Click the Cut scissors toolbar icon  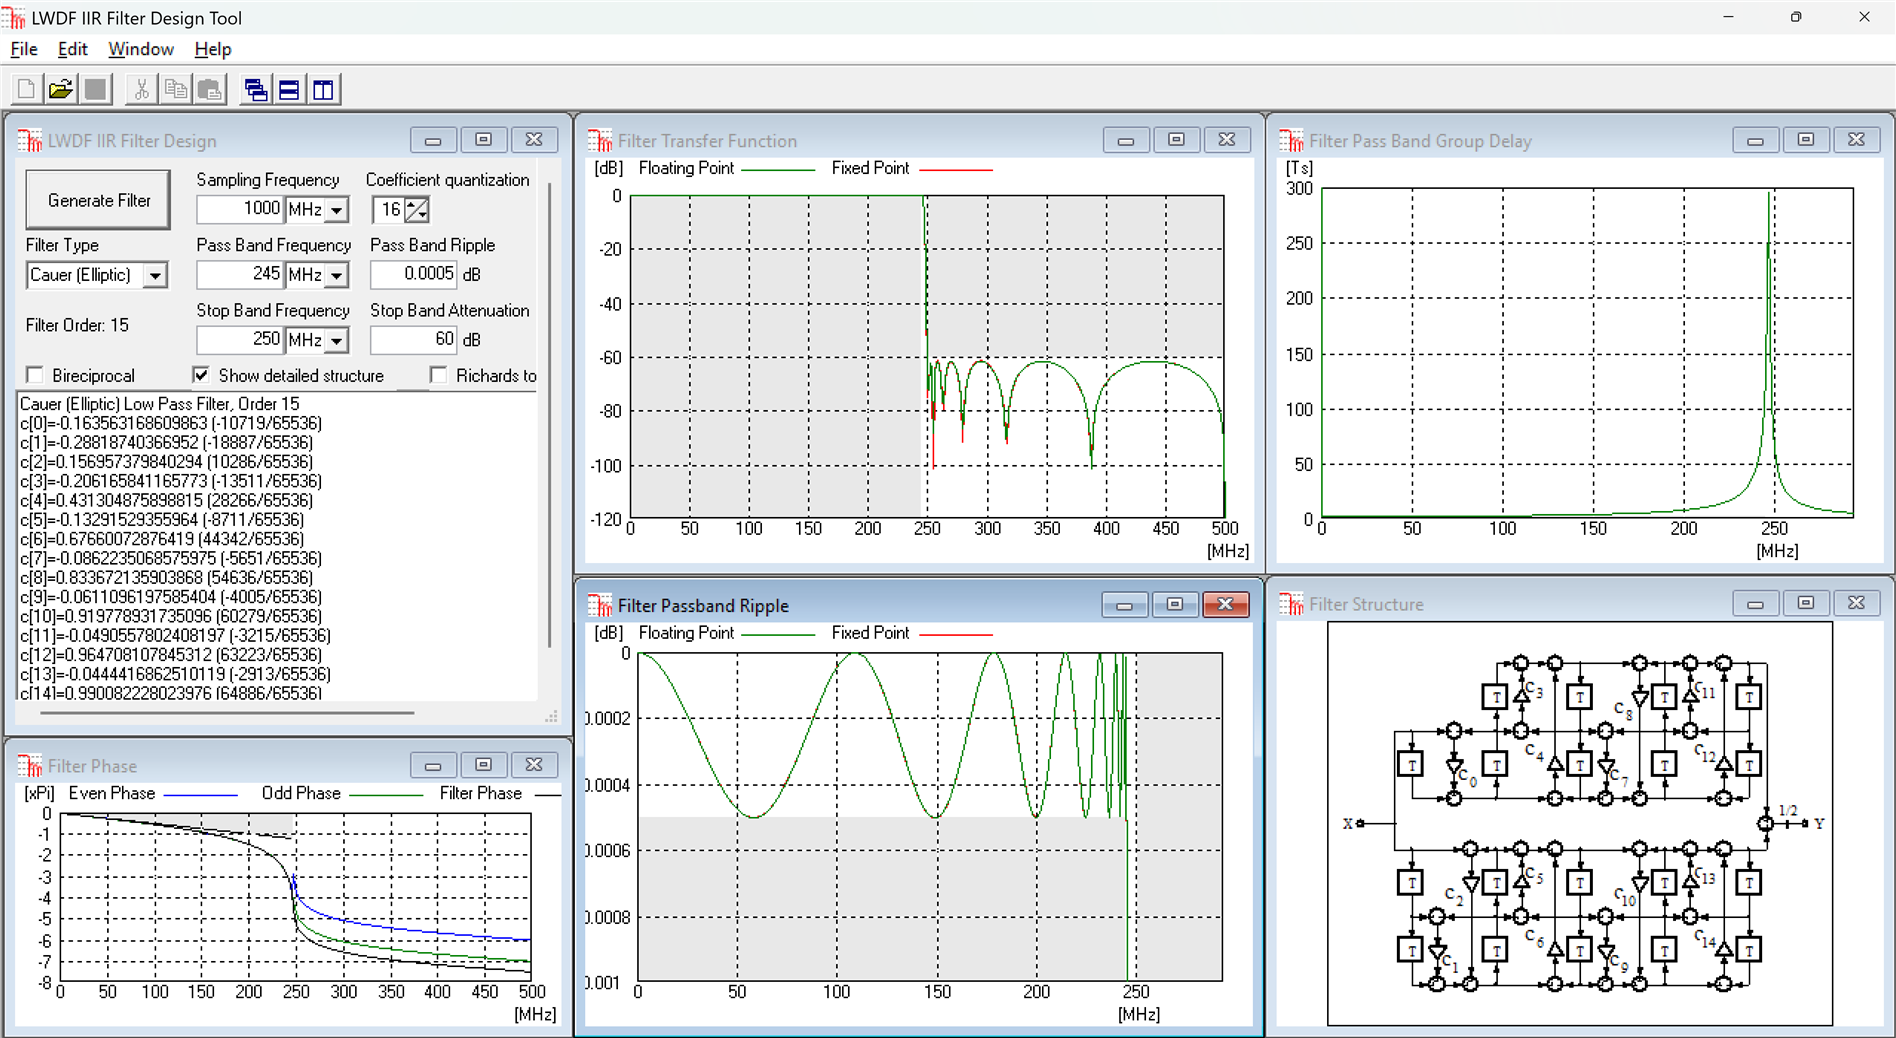(142, 90)
